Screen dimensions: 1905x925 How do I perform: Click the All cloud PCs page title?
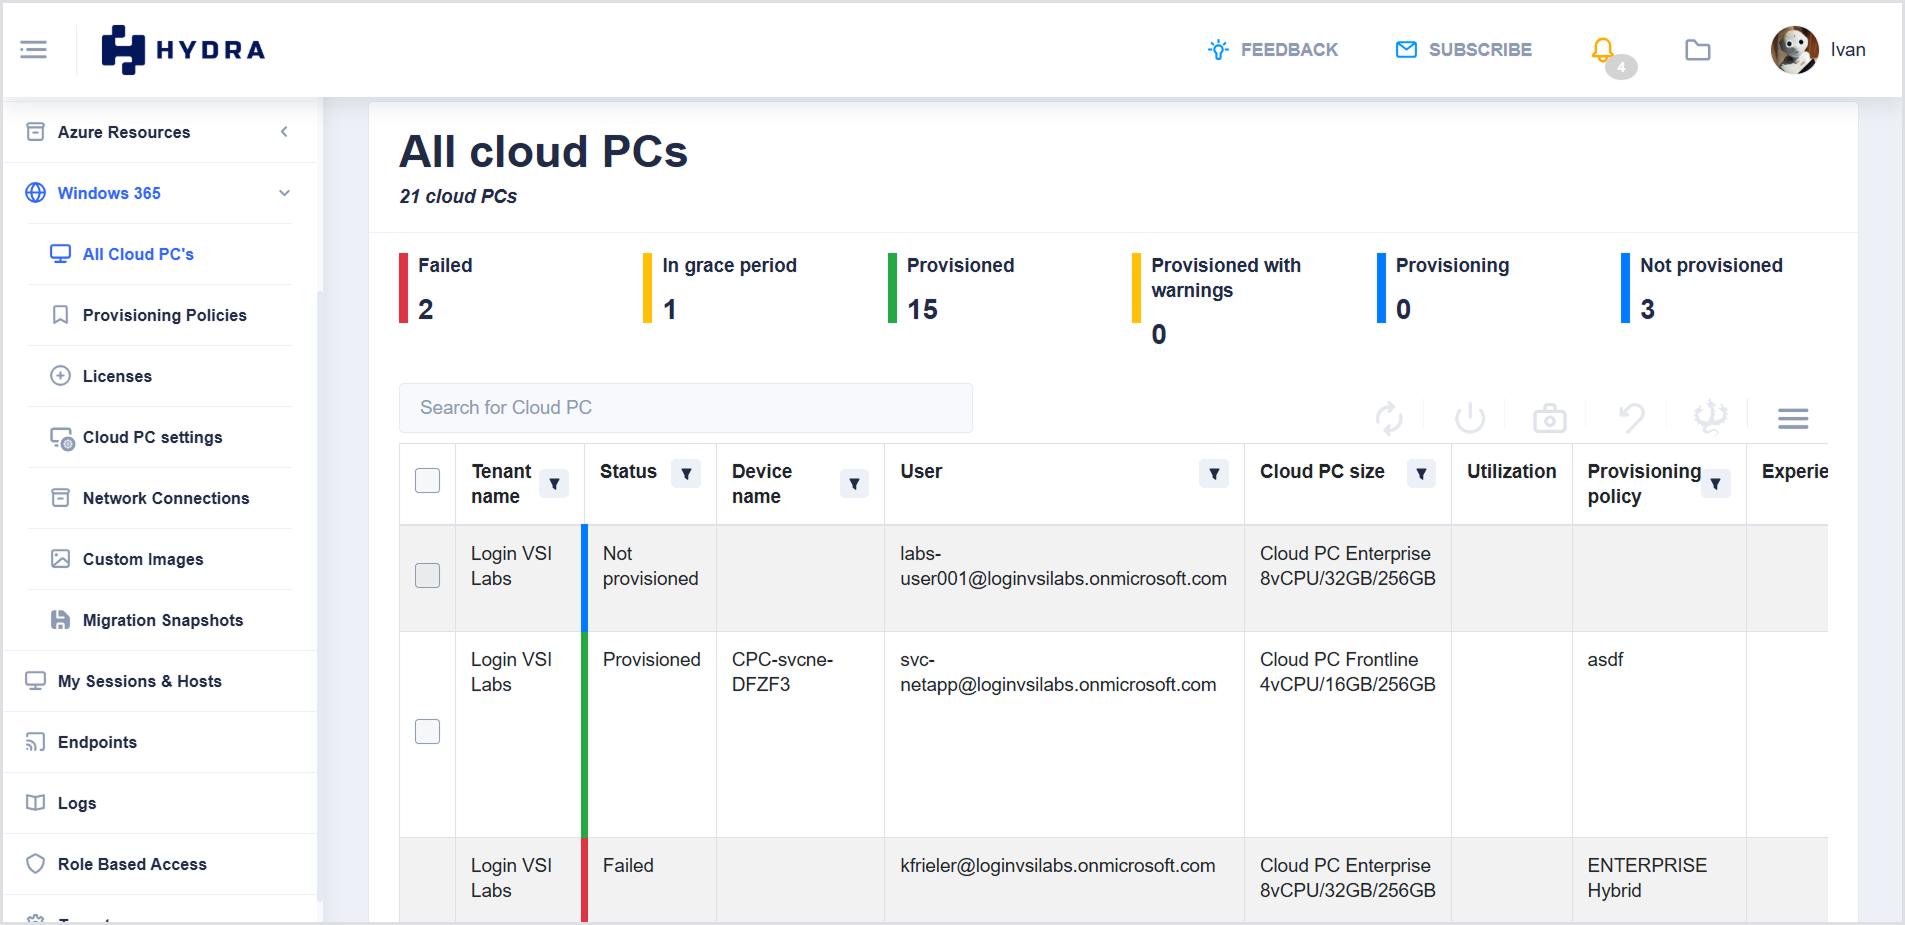point(544,152)
